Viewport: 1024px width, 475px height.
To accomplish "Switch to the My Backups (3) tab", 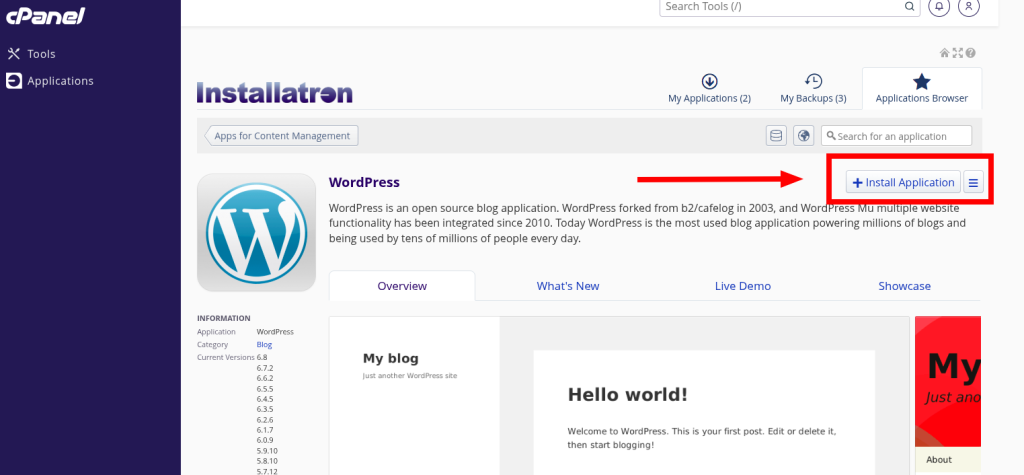I will pyautogui.click(x=813, y=89).
